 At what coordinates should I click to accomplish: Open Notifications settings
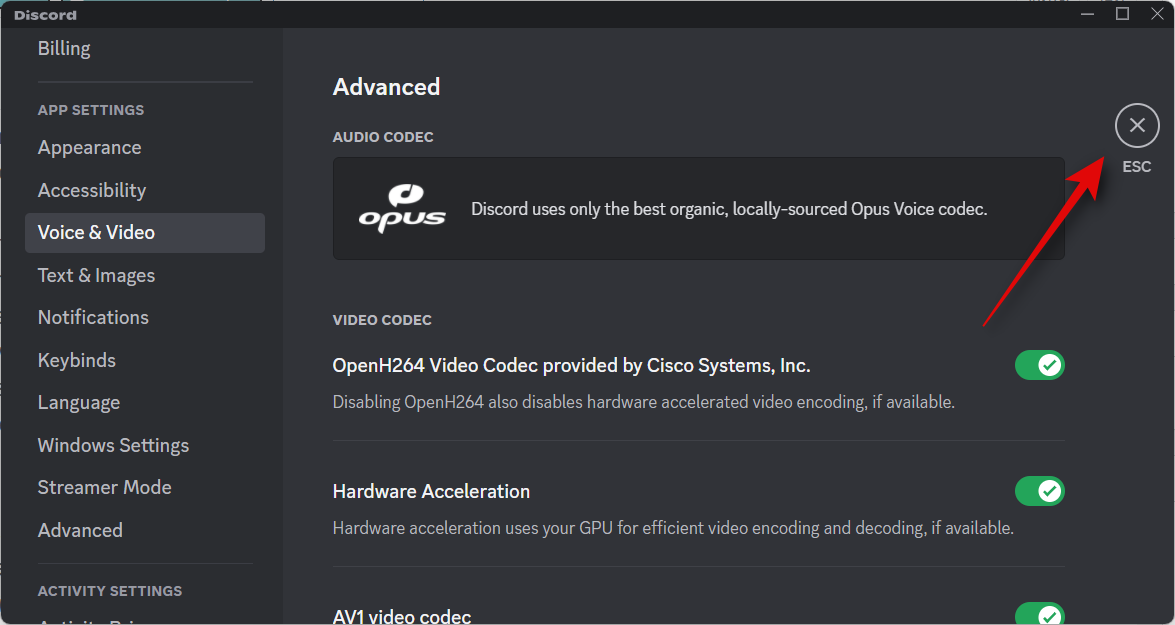coord(93,317)
